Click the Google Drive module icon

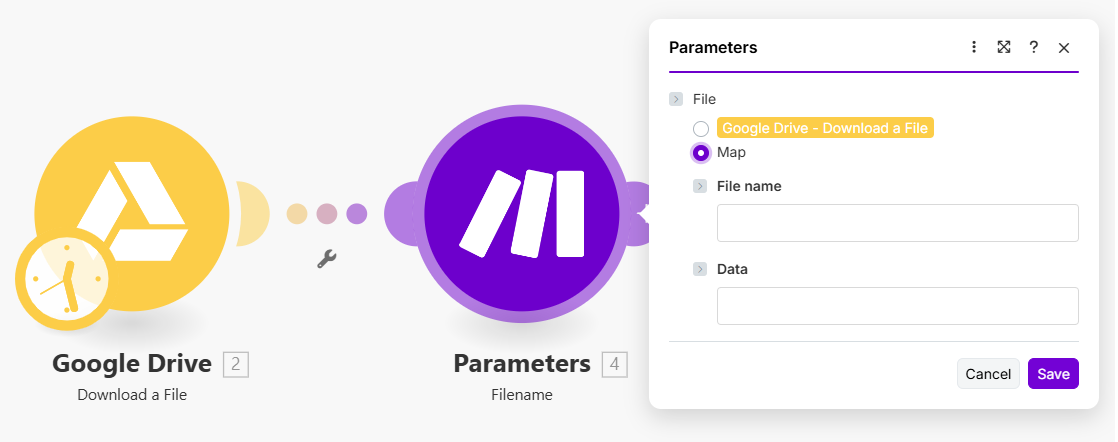[132, 211]
